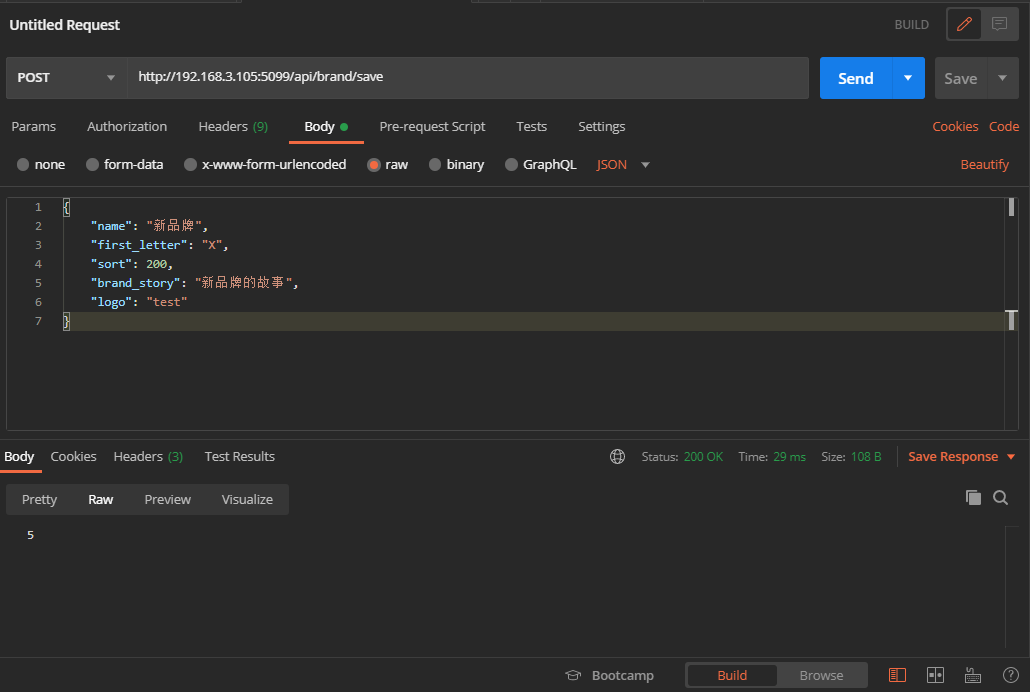Open keyboard shortcuts icon in status bar
The image size is (1030, 692).
972,675
